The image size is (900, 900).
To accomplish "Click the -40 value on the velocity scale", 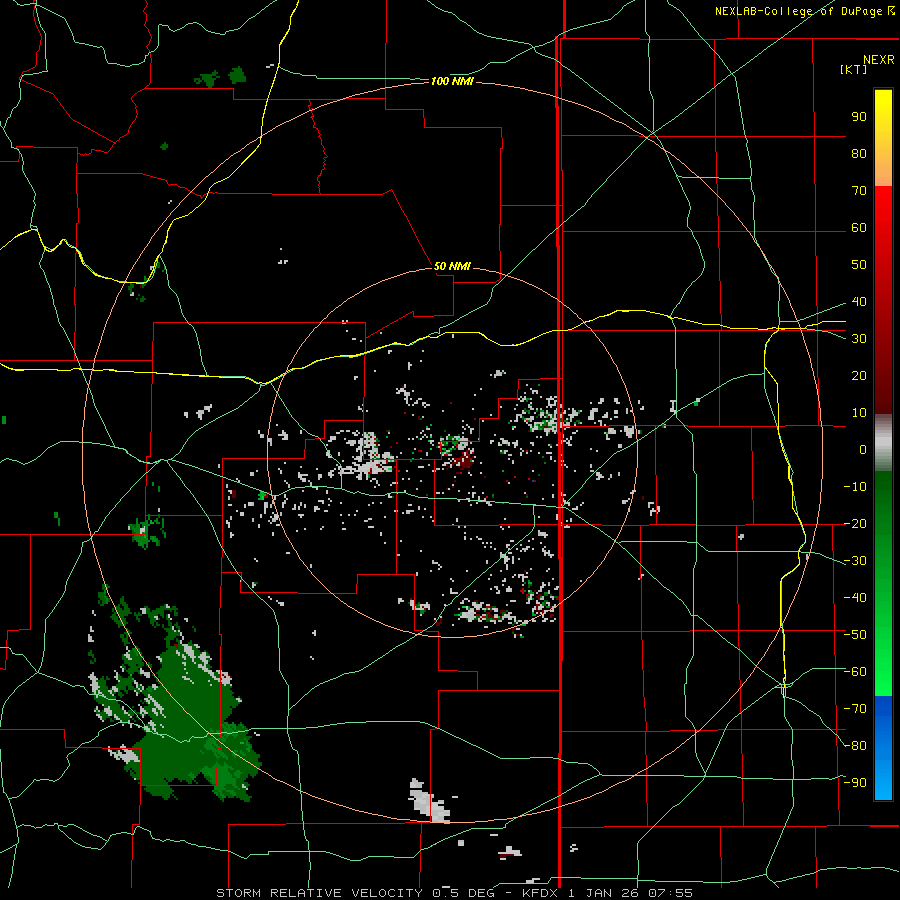I will point(855,598).
